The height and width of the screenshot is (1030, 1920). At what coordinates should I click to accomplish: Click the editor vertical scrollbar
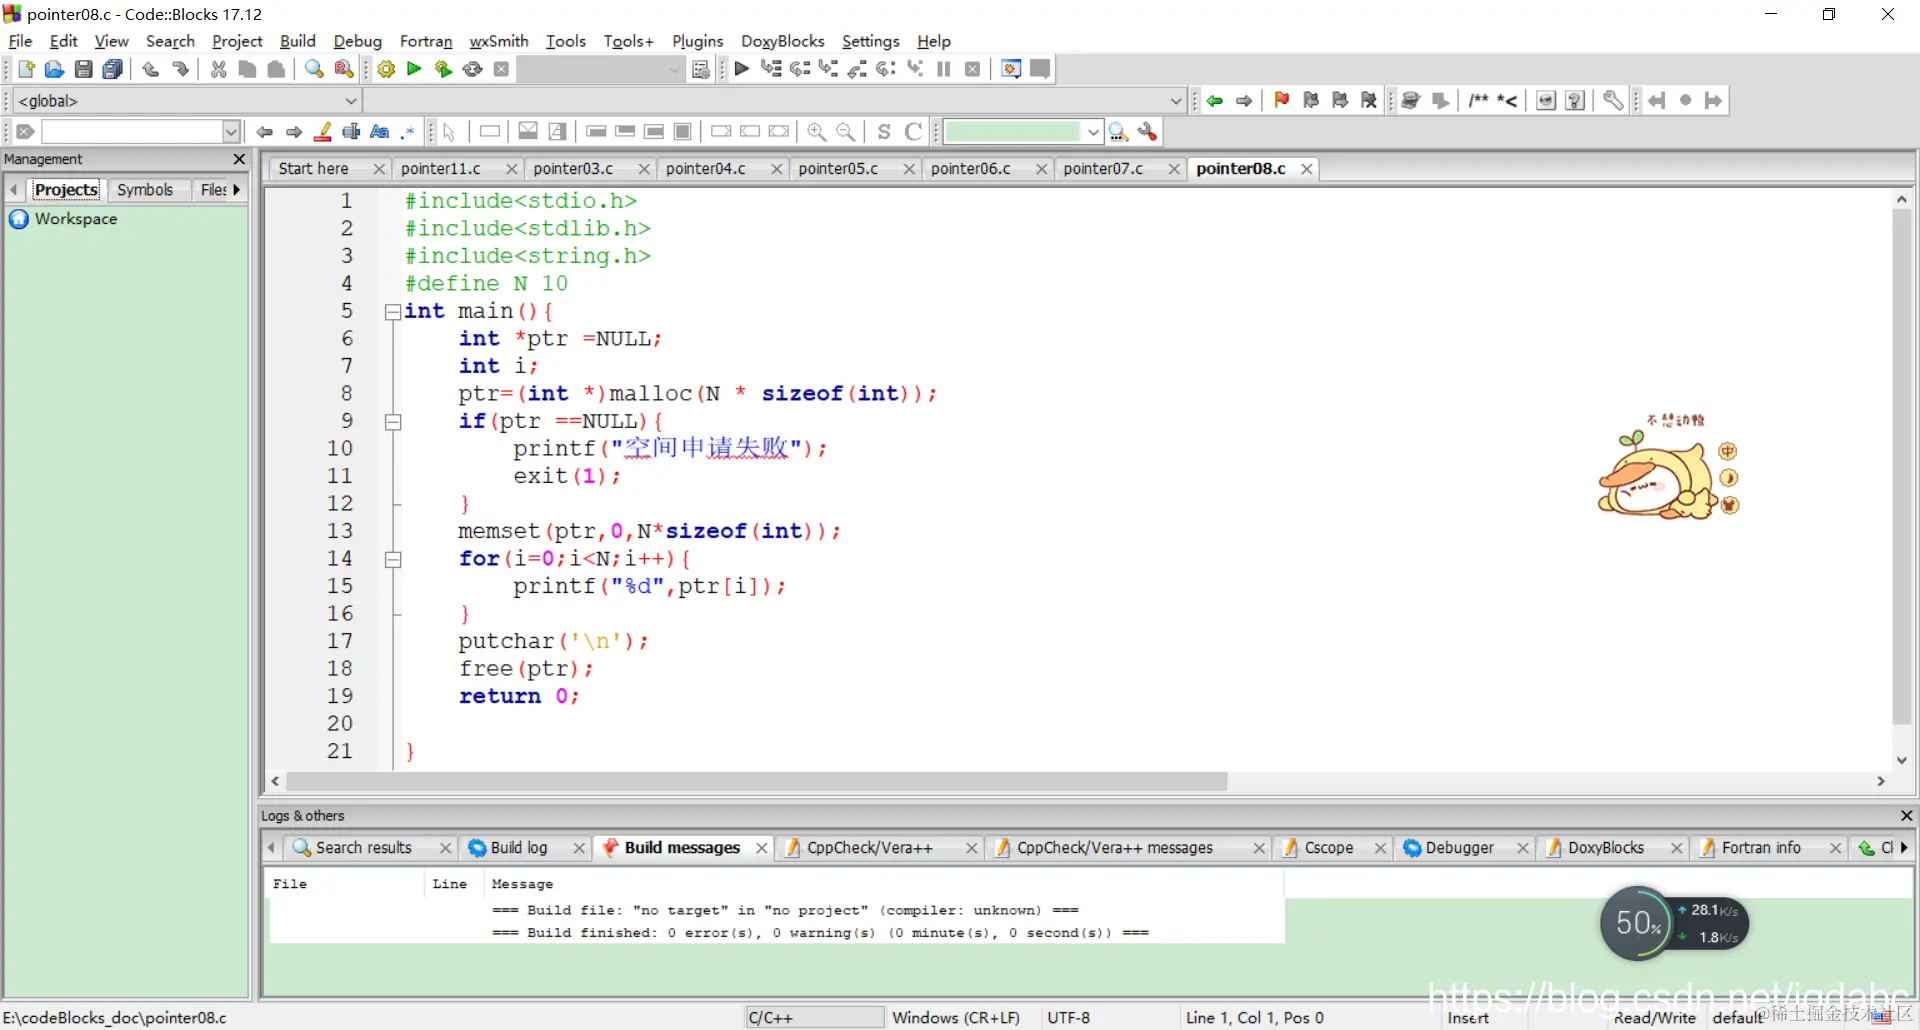pyautogui.click(x=1901, y=468)
